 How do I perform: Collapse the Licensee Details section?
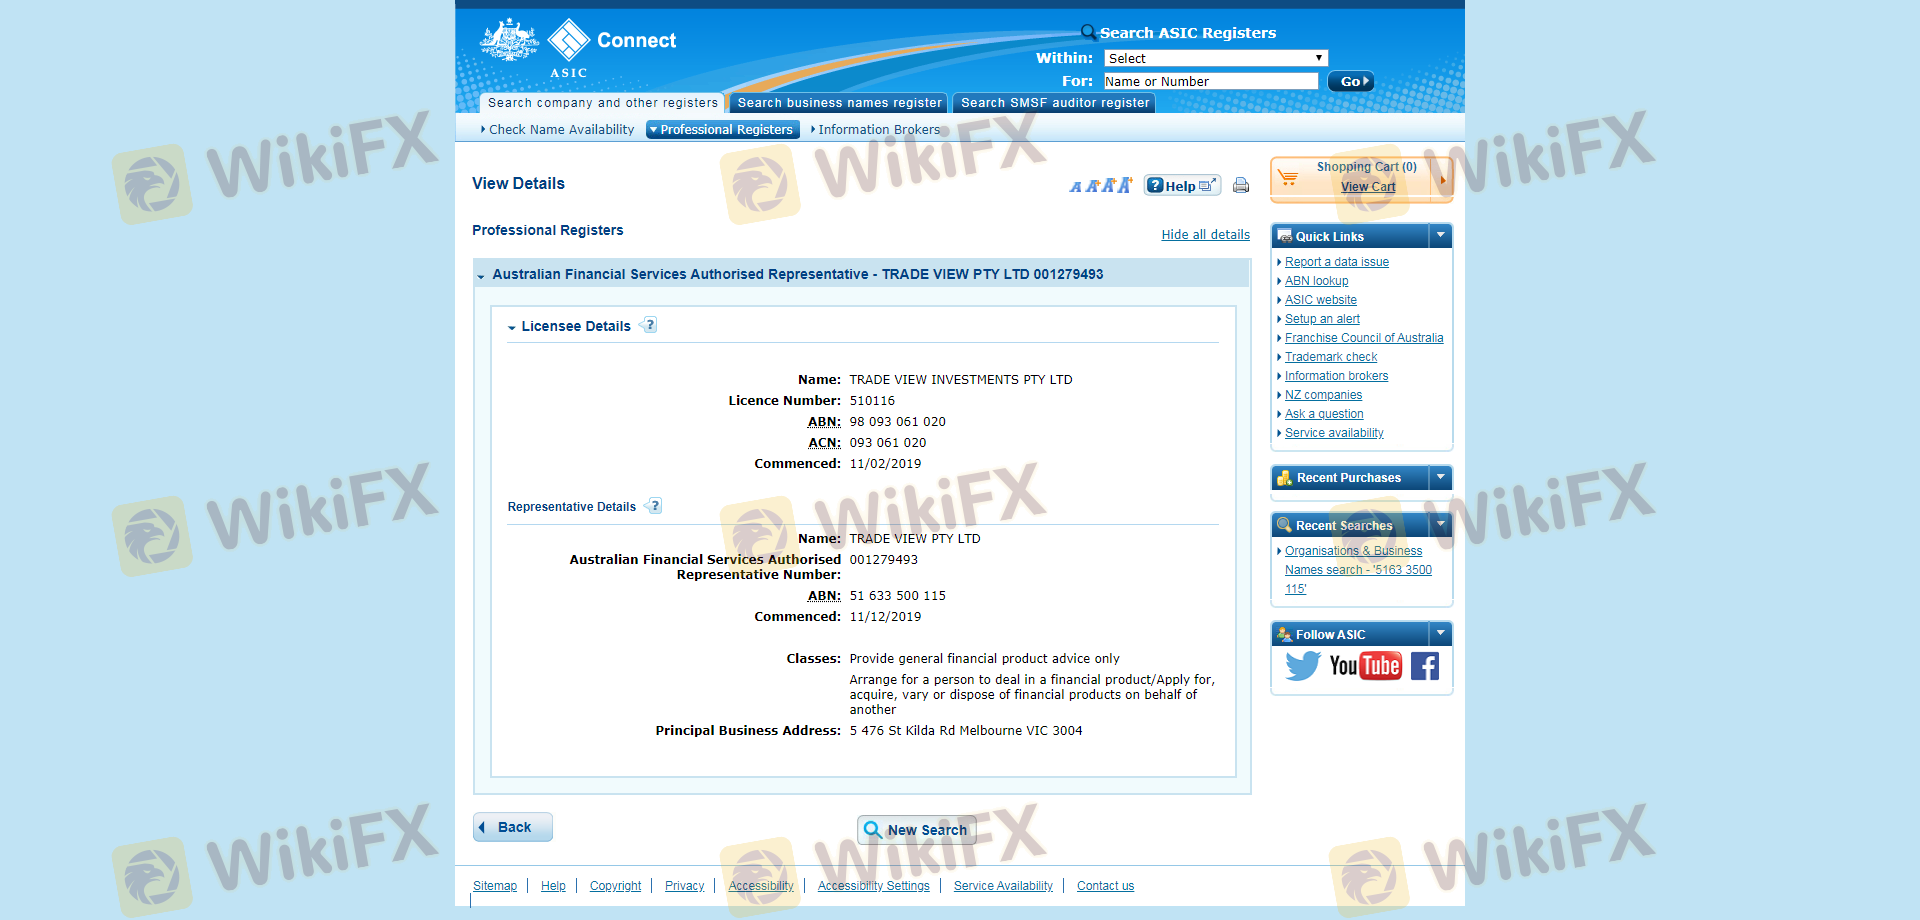[x=512, y=327]
